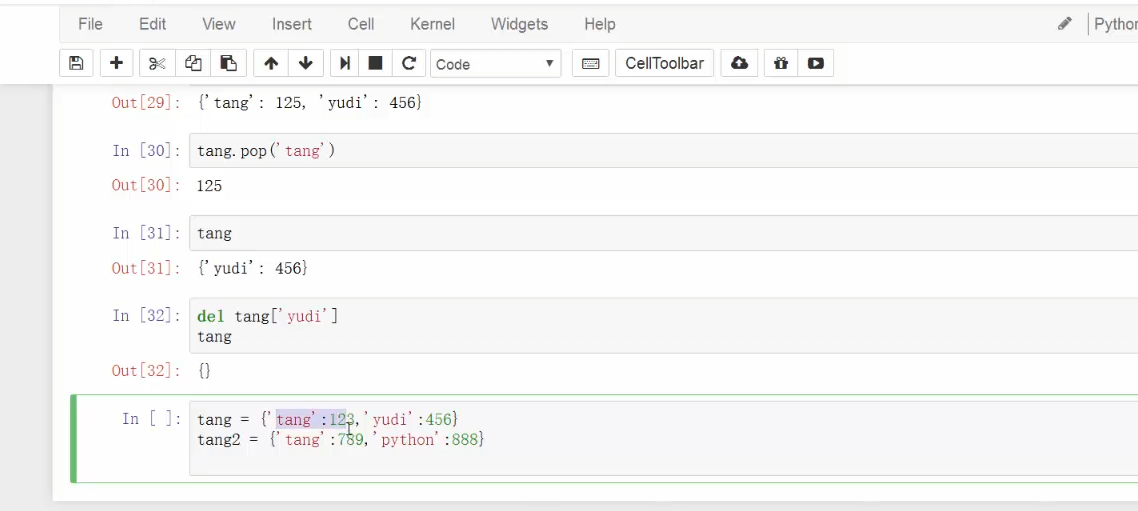The width and height of the screenshot is (1138, 511).
Task: Copy selected cell using toolbar icon
Action: click(x=192, y=64)
